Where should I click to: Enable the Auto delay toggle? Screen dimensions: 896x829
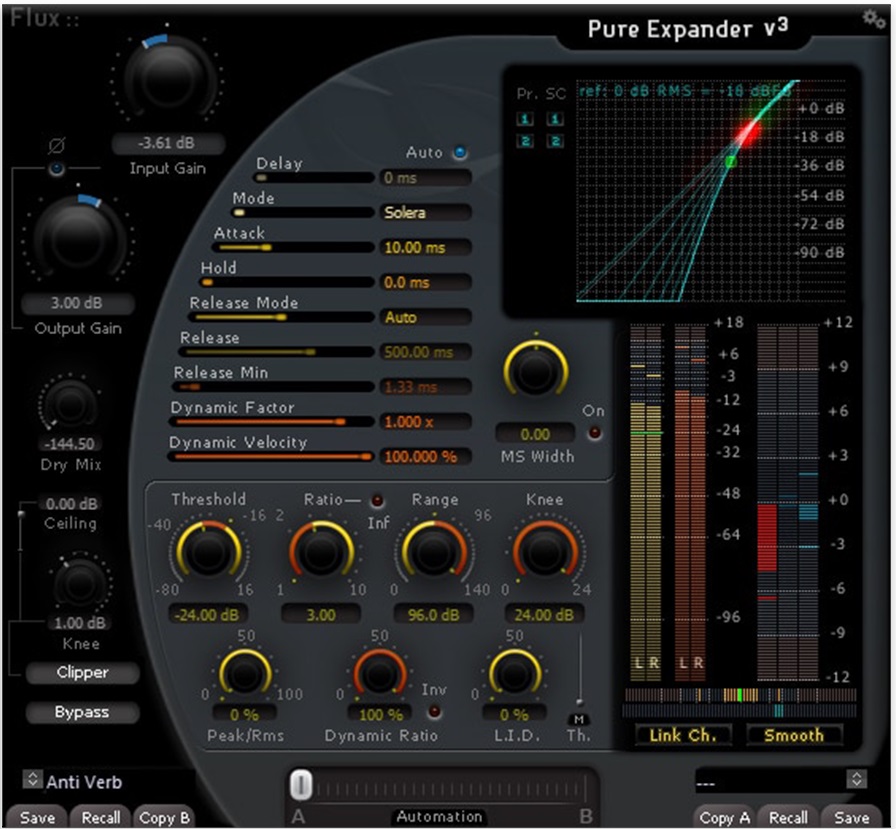[459, 152]
